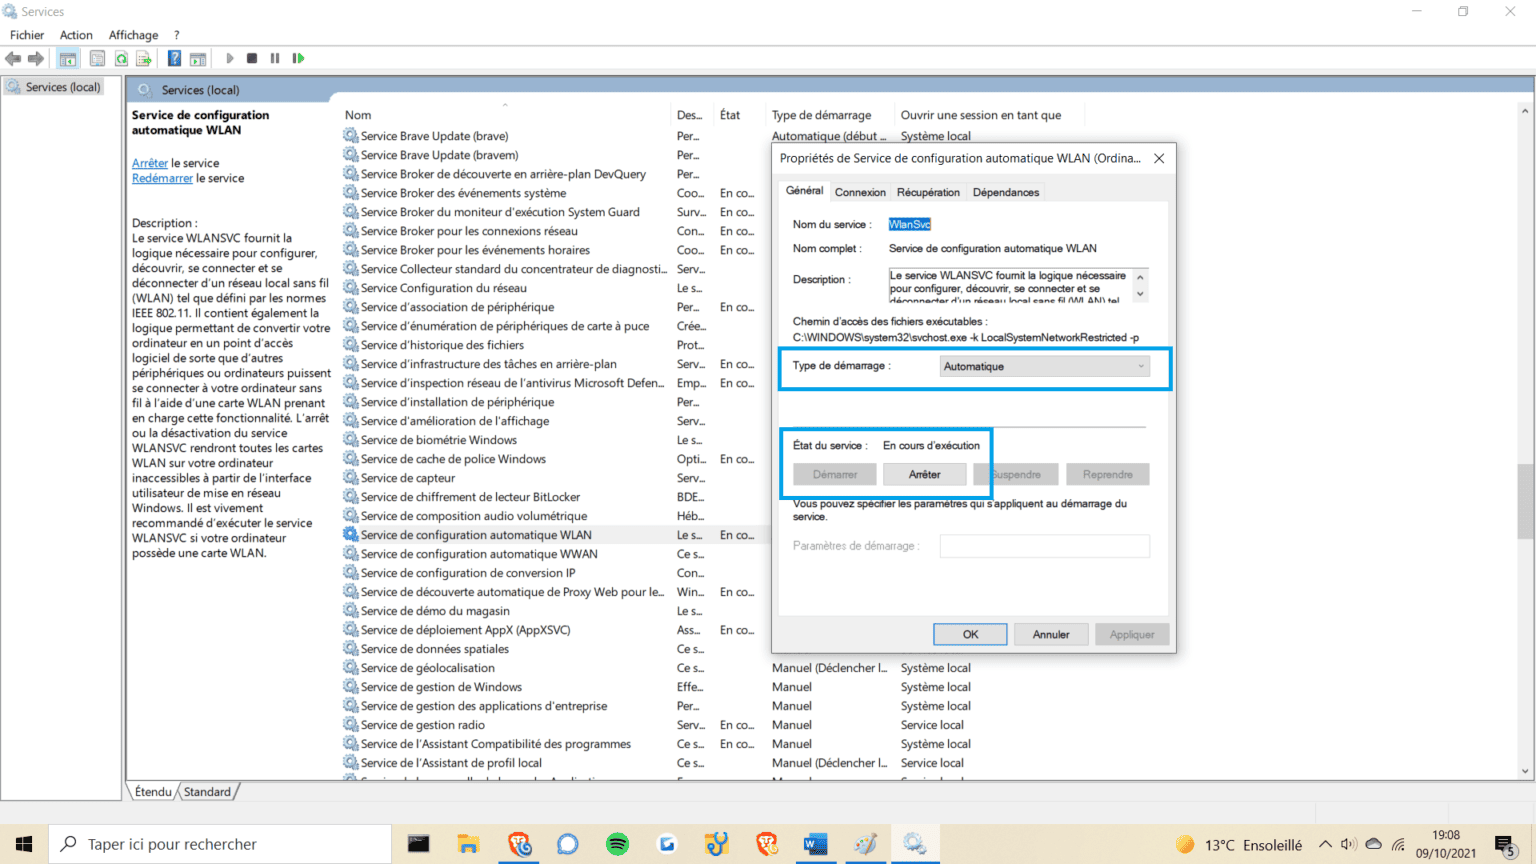This screenshot has height=864, width=1536.
Task: Open File Explorer from the taskbar
Action: [x=468, y=844]
